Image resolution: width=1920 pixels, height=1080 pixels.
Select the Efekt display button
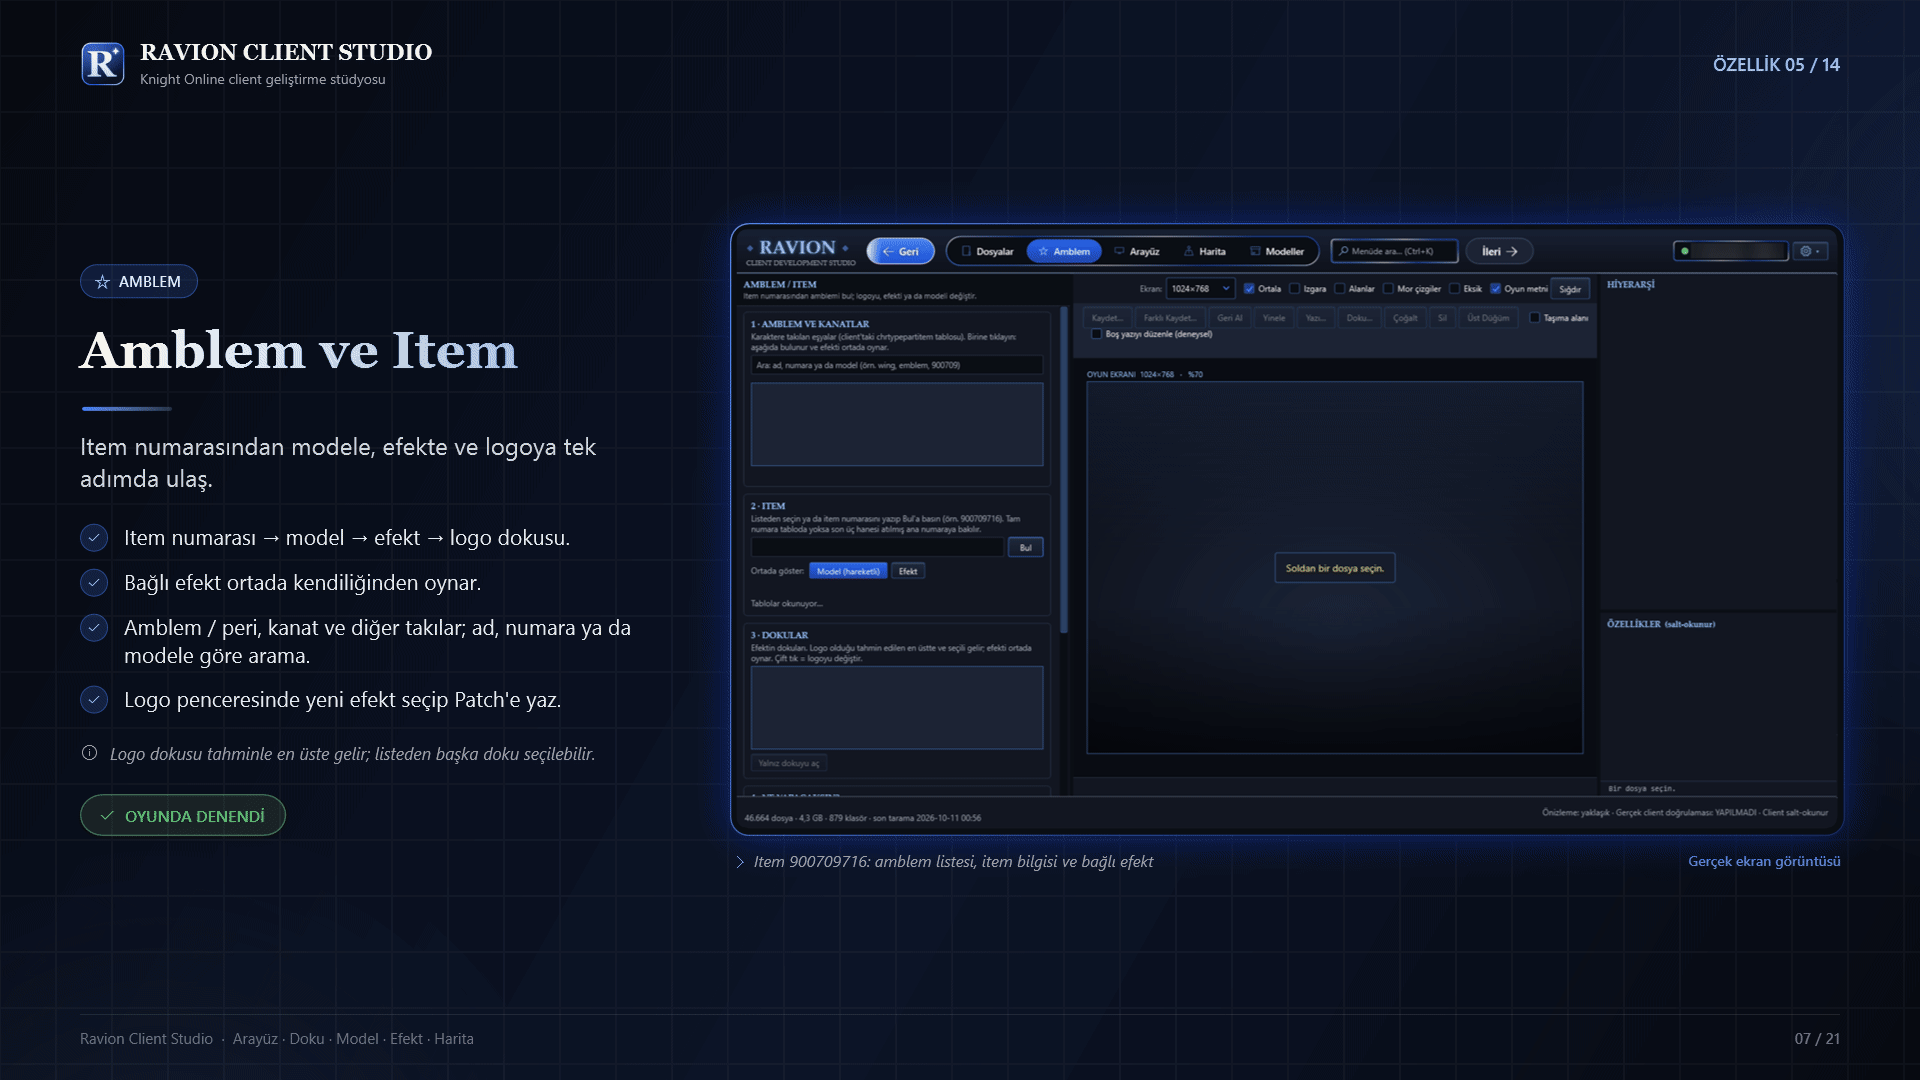tap(908, 571)
